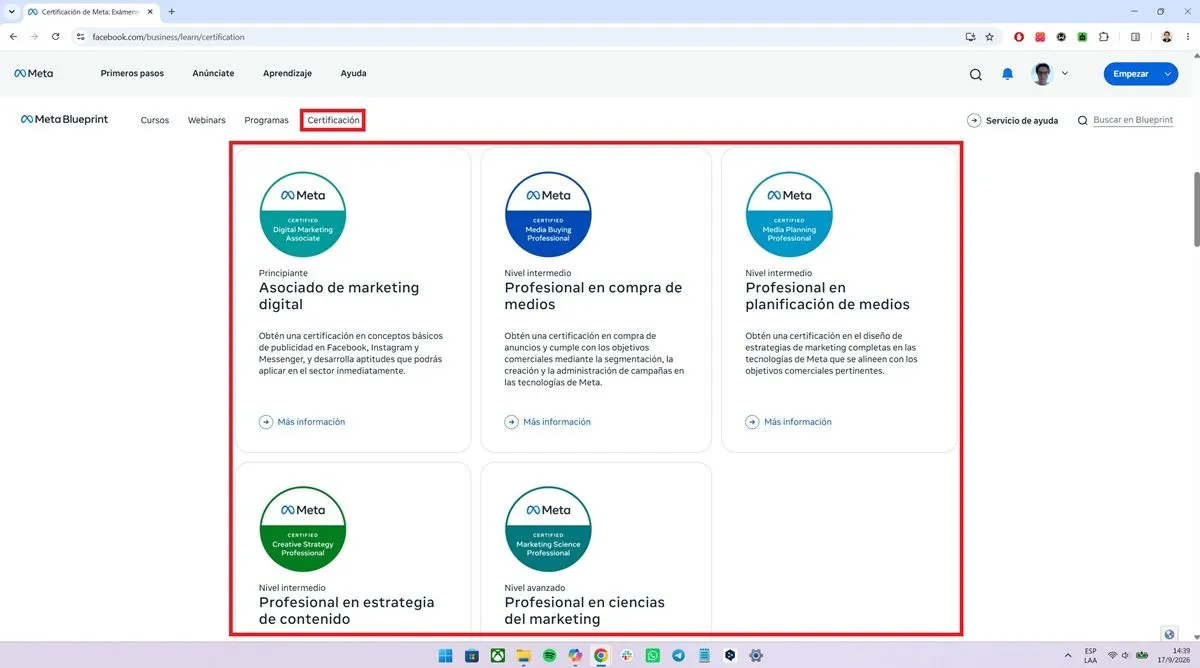Open the Ayuda menu
1200x668 pixels.
pos(353,73)
